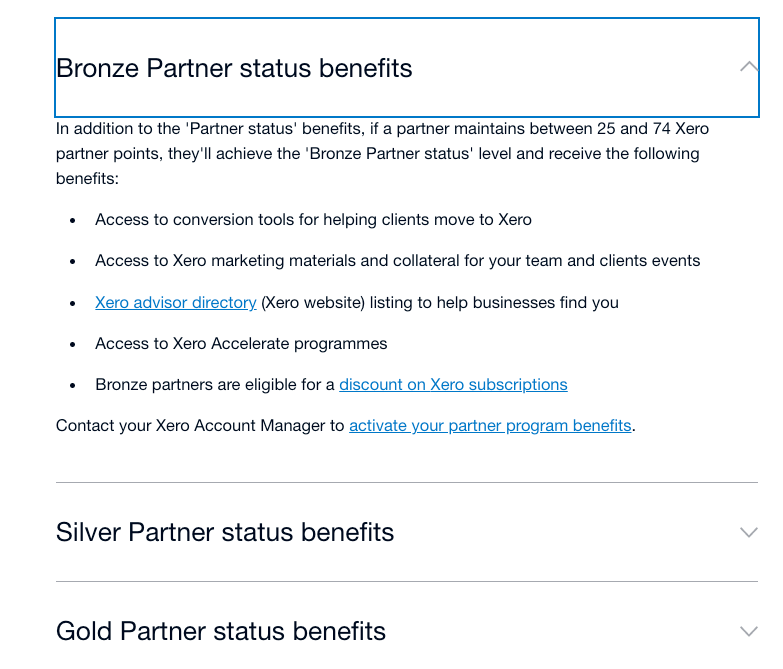Expand Gold section using its down chevron
The width and height of the screenshot is (783, 669).
[749, 632]
